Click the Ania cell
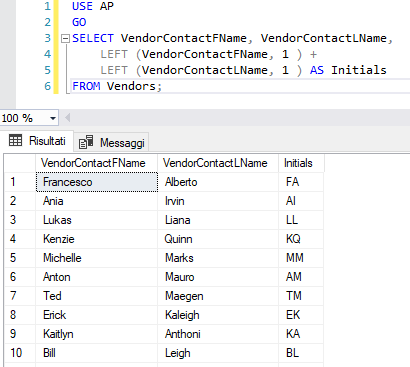Viewport: 410px width, 367px height. [96, 201]
